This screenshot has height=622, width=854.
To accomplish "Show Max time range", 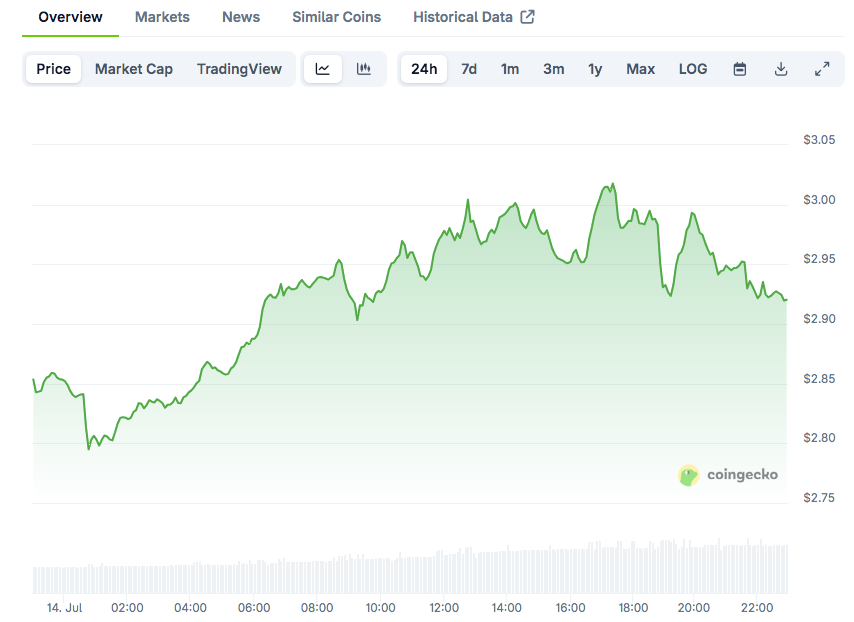I will 640,69.
